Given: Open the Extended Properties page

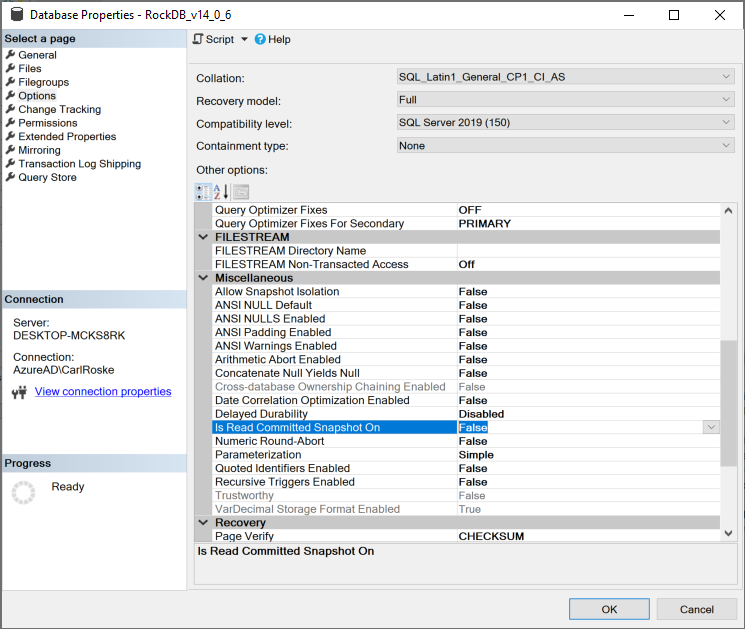Looking at the screenshot, I should (67, 136).
